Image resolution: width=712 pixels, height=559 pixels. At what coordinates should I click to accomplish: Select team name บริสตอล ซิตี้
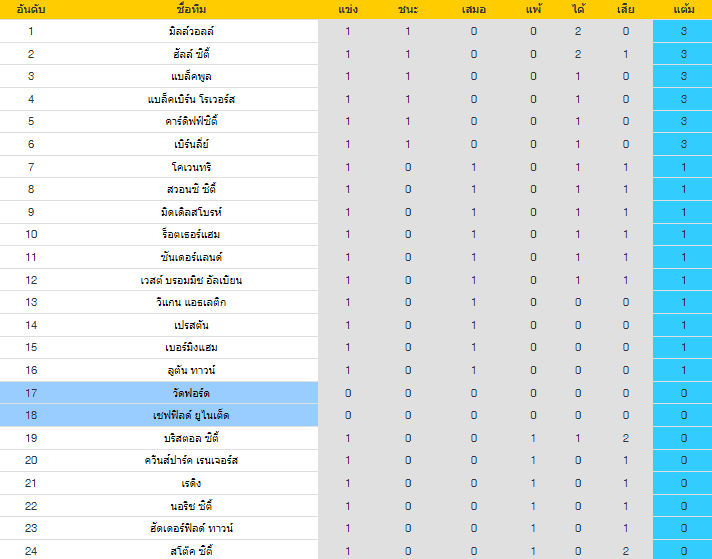pyautogui.click(x=191, y=438)
